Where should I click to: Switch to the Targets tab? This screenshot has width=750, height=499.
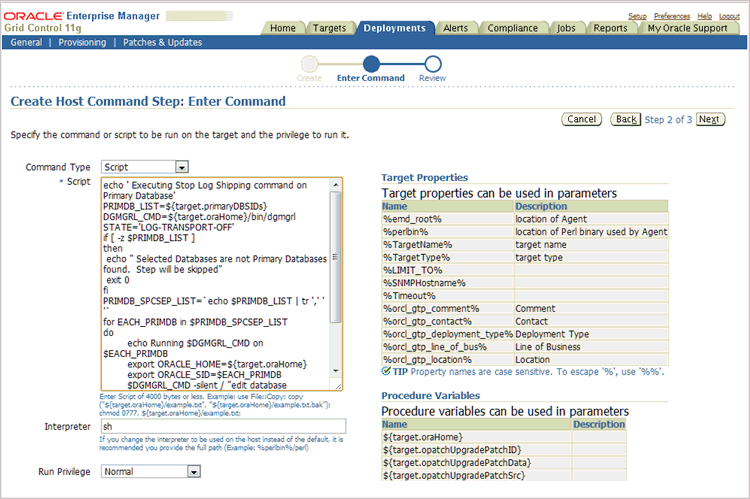[329, 28]
